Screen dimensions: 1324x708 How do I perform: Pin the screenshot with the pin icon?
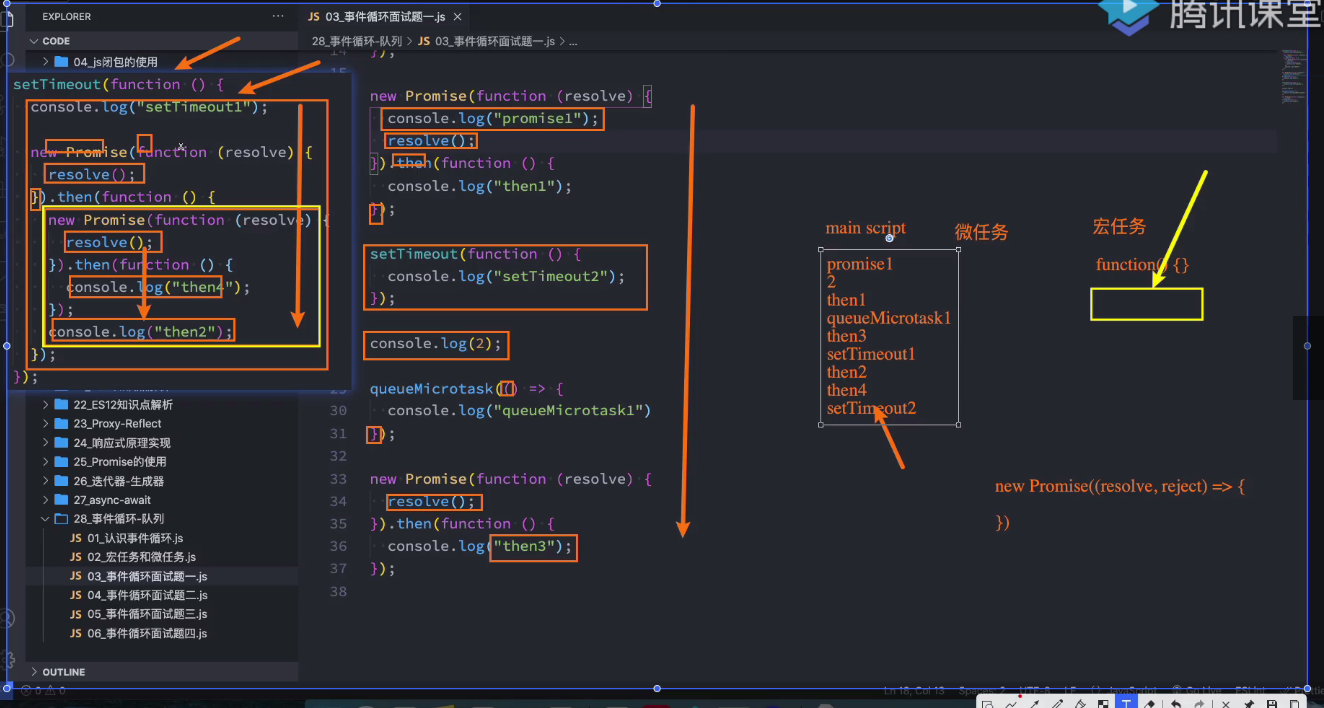coord(1248,704)
